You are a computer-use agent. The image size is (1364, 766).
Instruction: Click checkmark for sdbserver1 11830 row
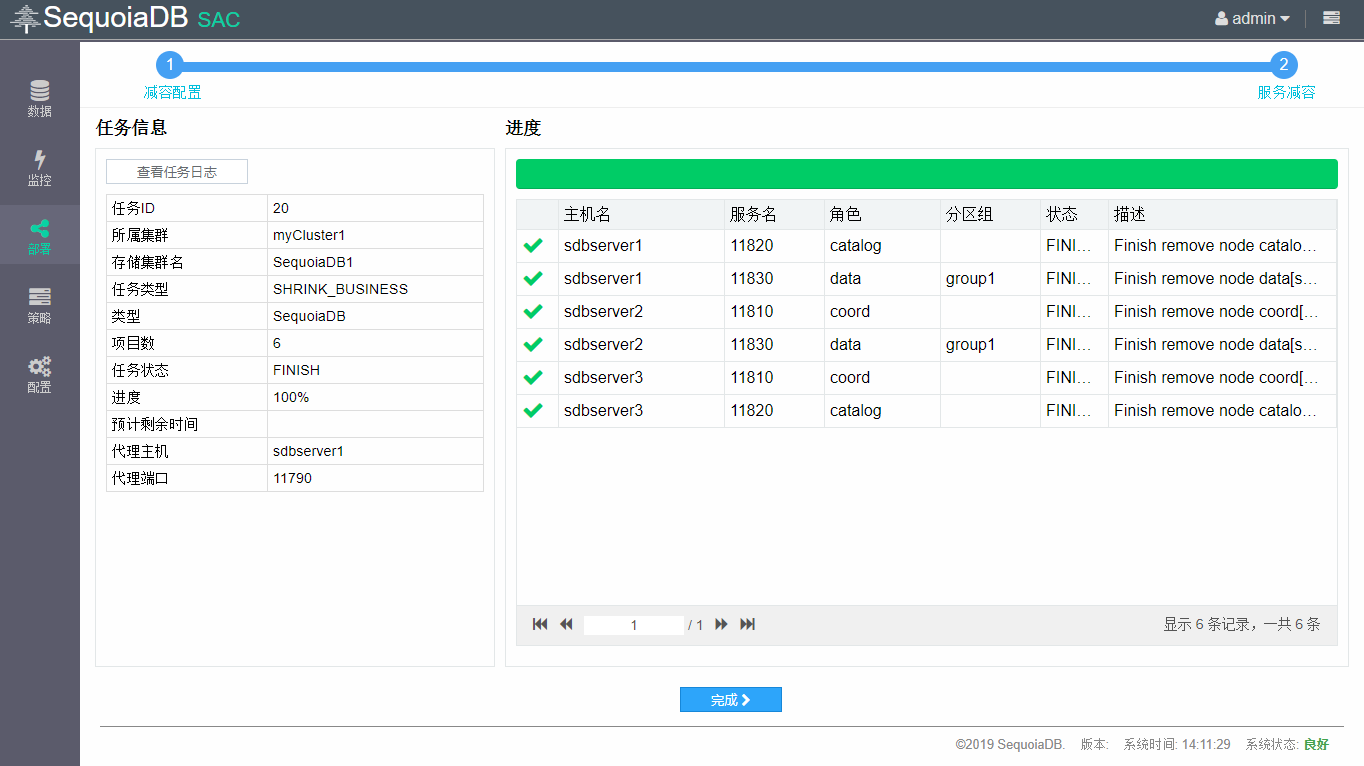(533, 278)
